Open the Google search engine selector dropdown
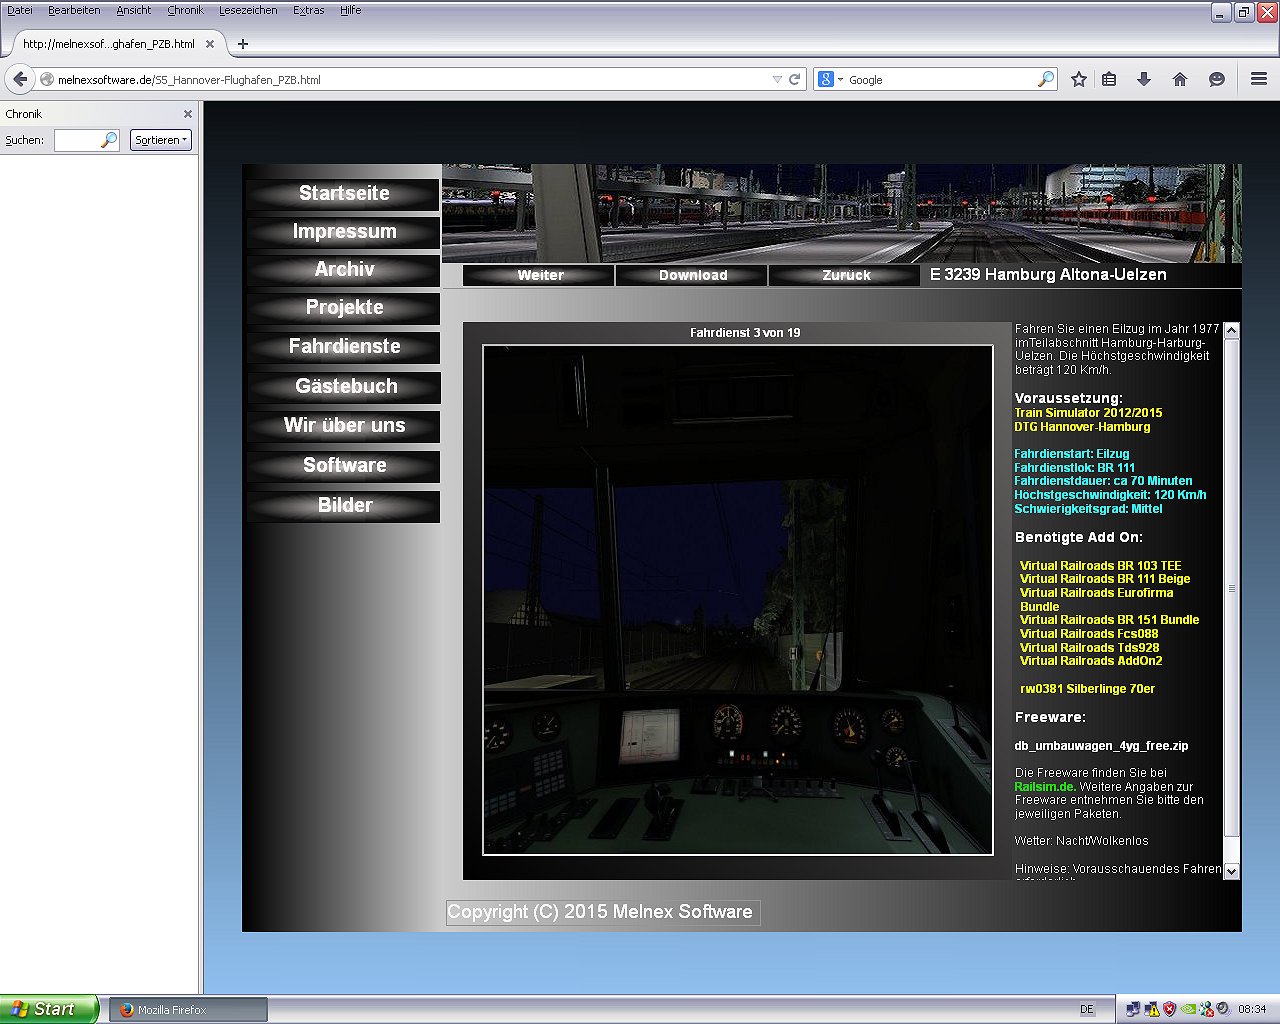 [x=830, y=79]
